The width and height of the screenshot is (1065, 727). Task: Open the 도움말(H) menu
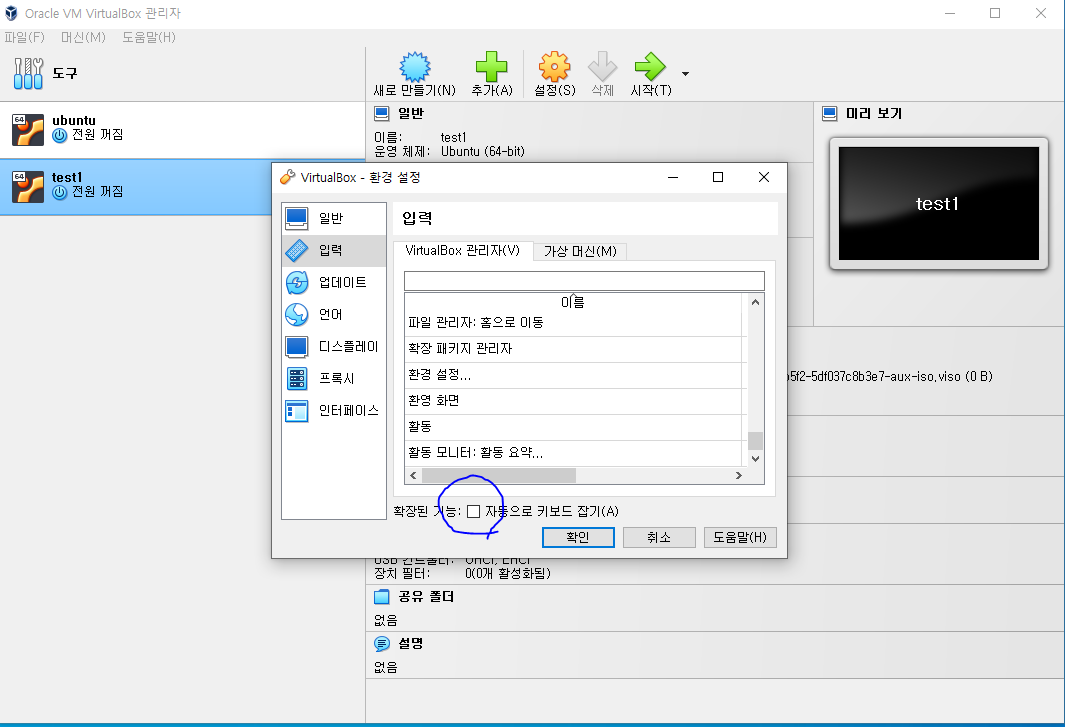(149, 37)
